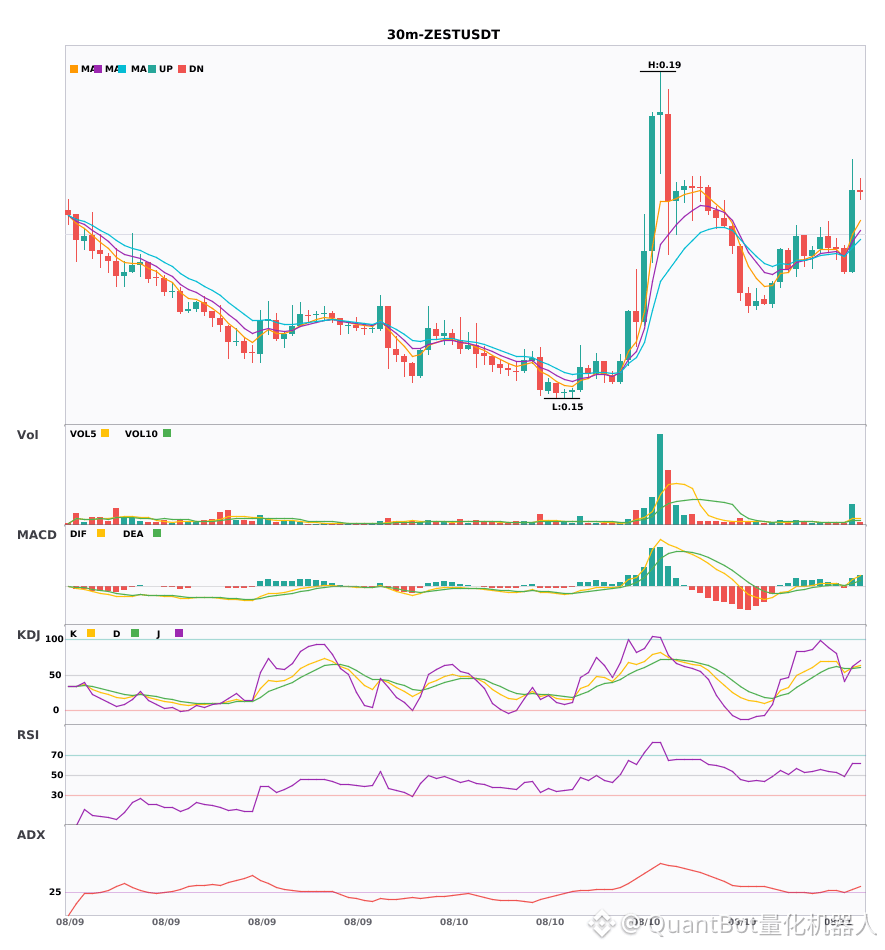Viewport: 885px width, 950px height.
Task: Click the tallest green volume bar
Action: tap(660, 479)
